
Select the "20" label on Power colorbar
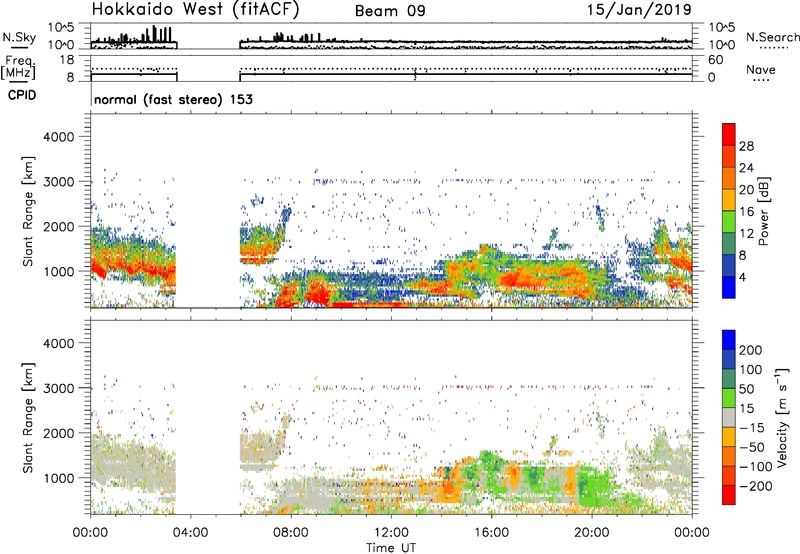tap(746, 190)
